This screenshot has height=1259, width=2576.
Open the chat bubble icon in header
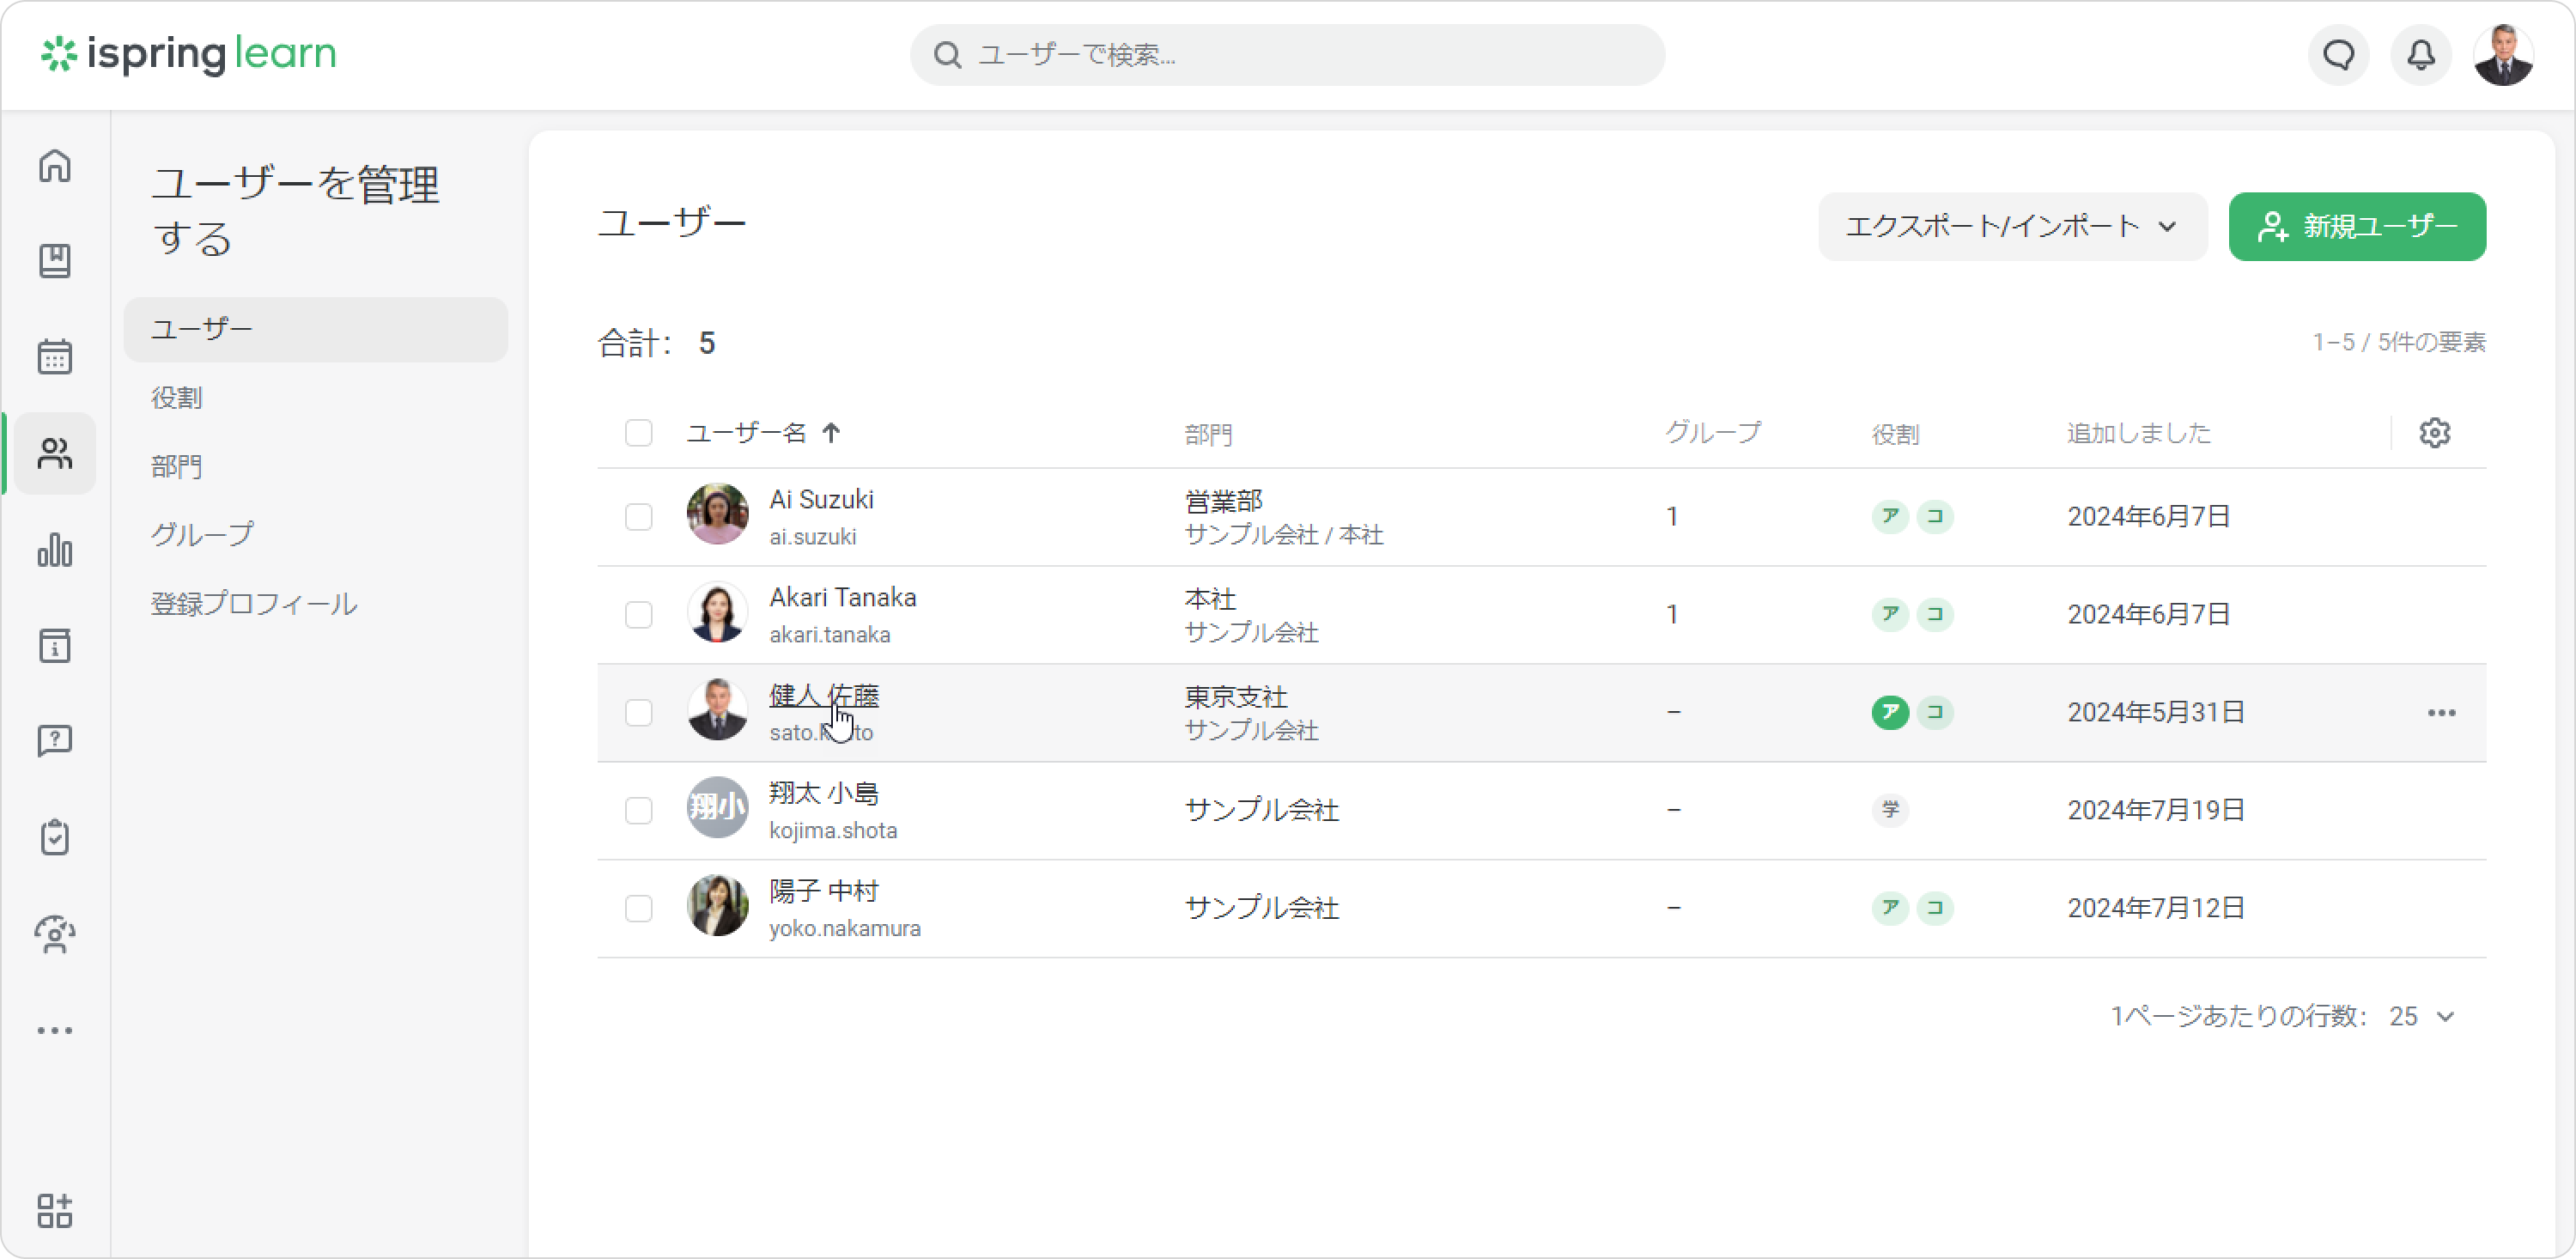pyautogui.click(x=2338, y=55)
